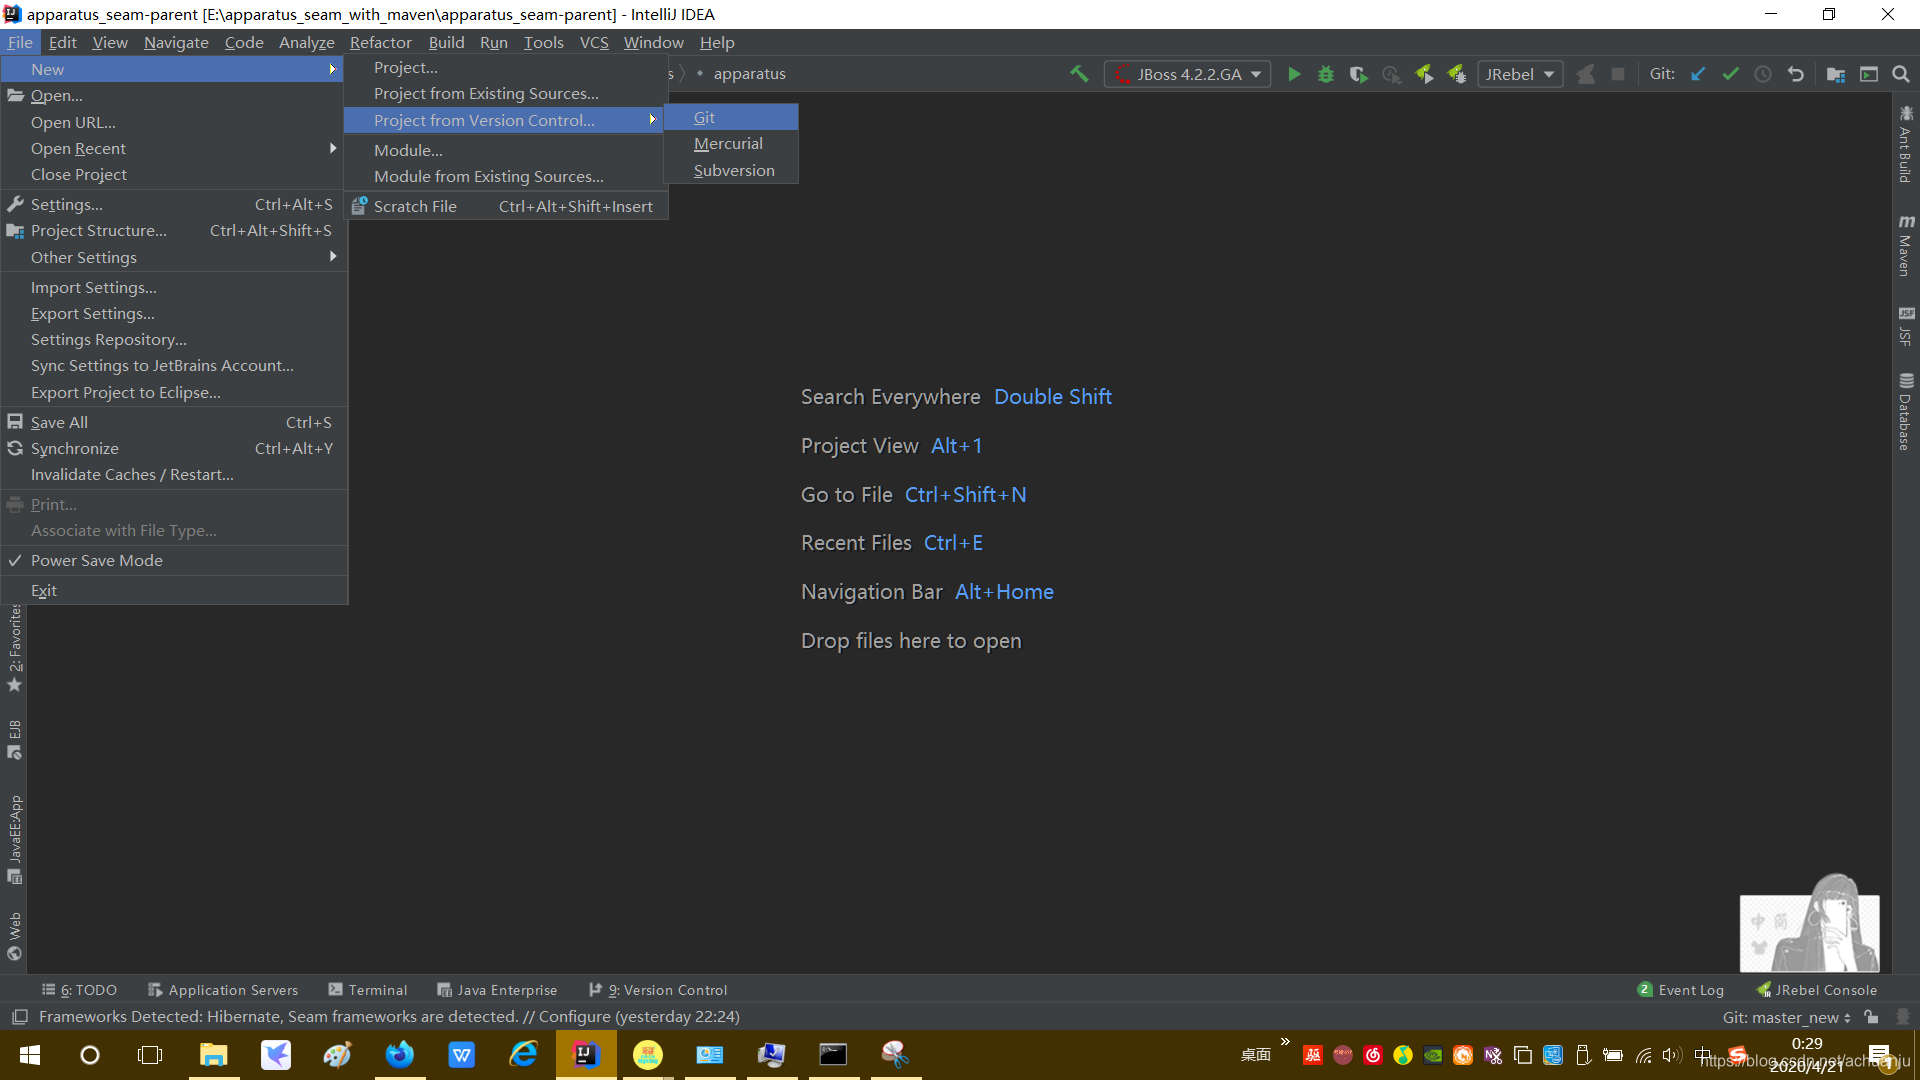This screenshot has height=1080, width=1920.
Task: Open the VCS menu
Action: click(x=594, y=42)
